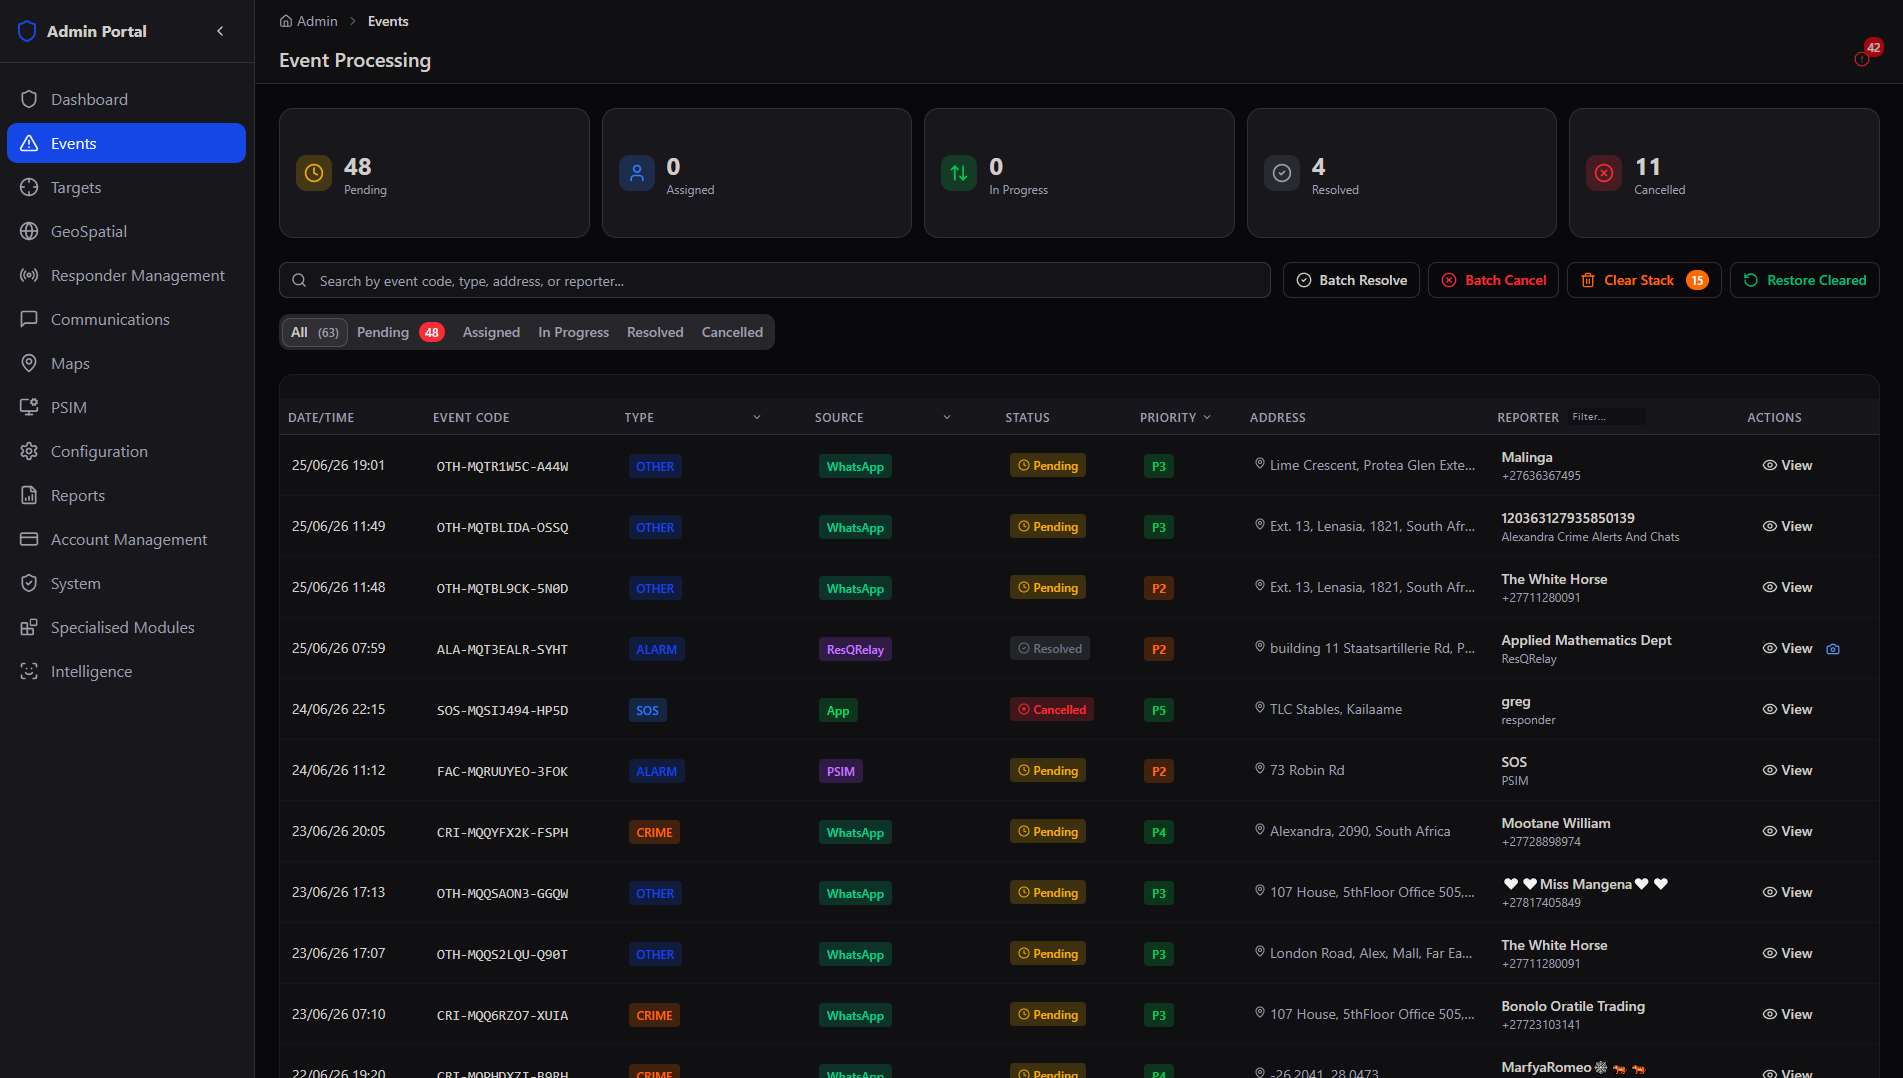Open Configuration settings

126,451
